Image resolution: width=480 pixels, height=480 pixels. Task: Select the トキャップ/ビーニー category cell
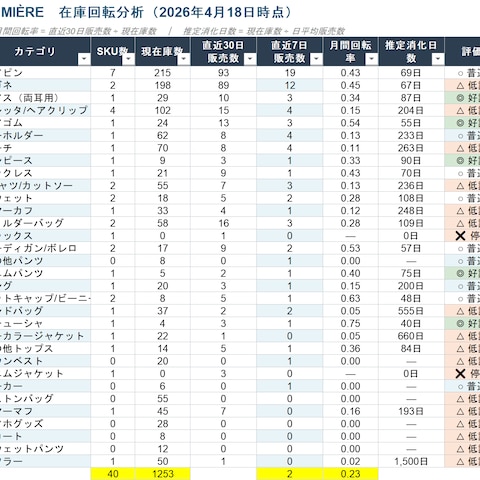coord(45,298)
